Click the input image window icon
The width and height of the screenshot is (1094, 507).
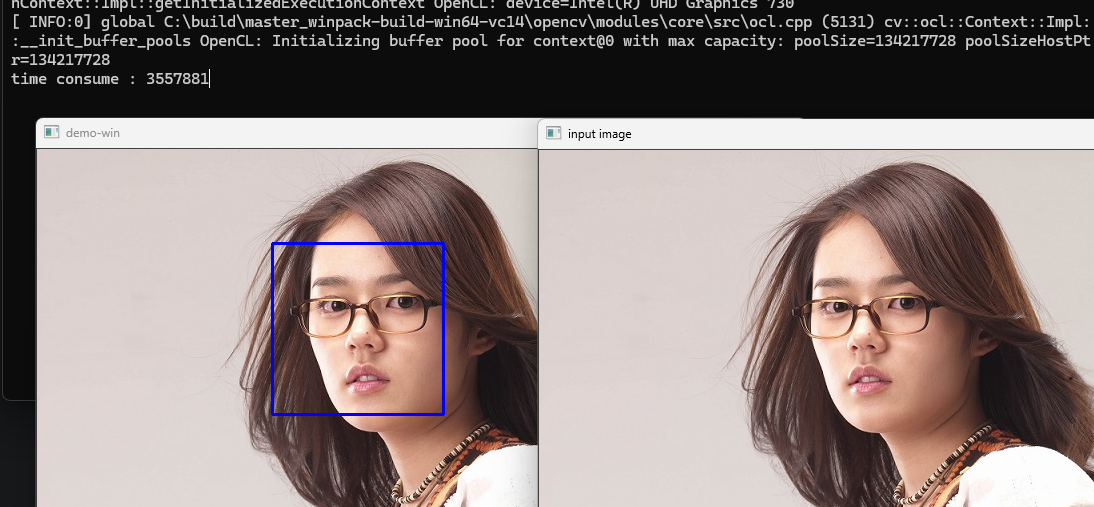(x=554, y=133)
